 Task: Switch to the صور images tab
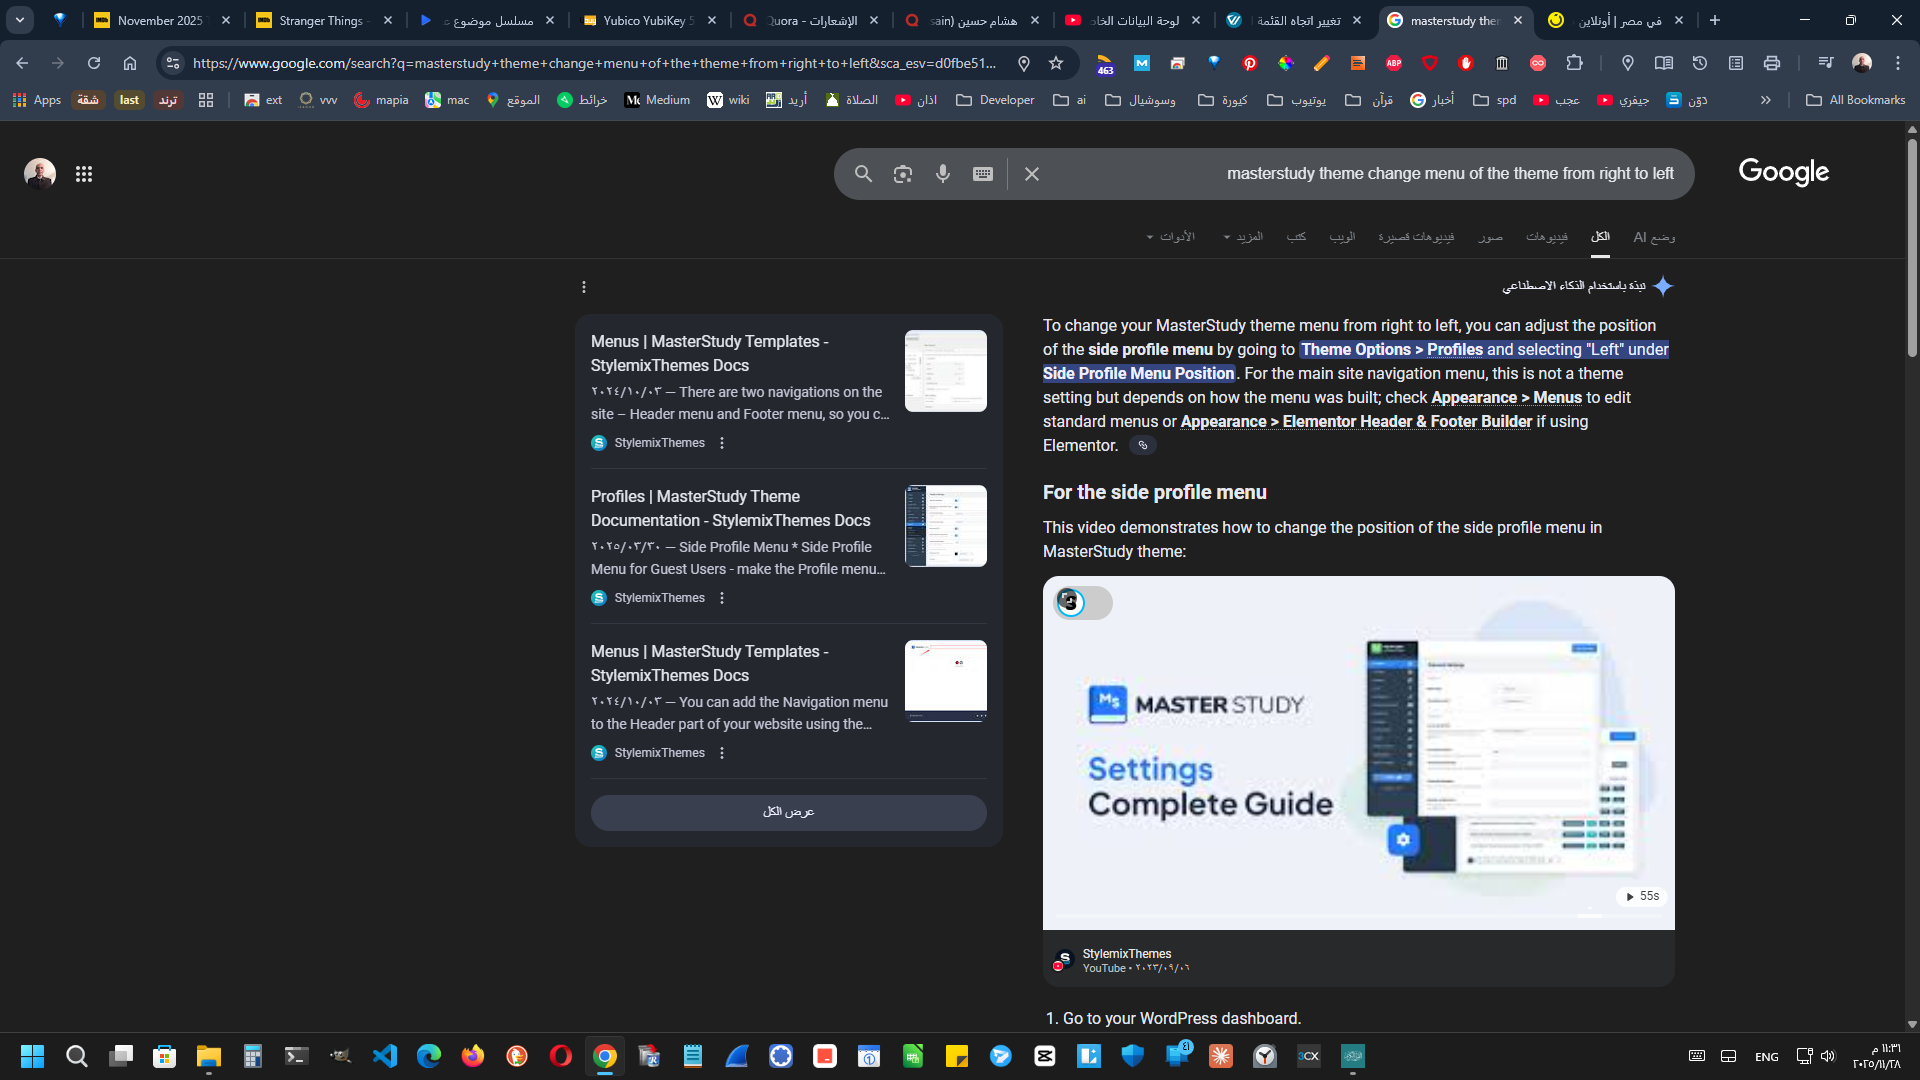point(1490,237)
